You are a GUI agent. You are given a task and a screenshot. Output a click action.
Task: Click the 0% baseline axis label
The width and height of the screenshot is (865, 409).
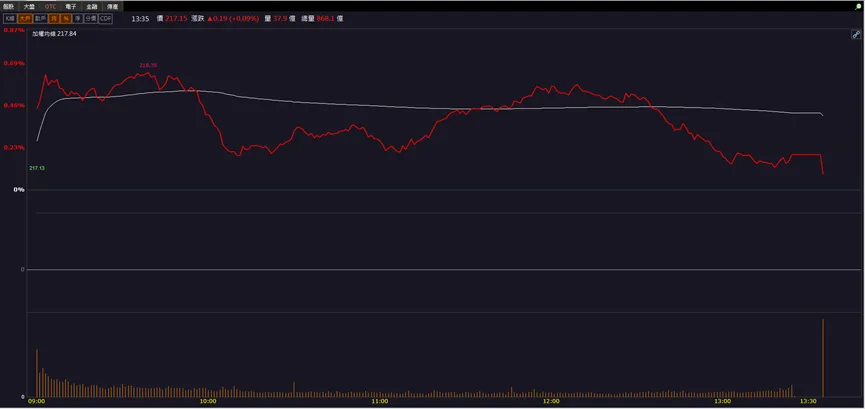(x=19, y=189)
